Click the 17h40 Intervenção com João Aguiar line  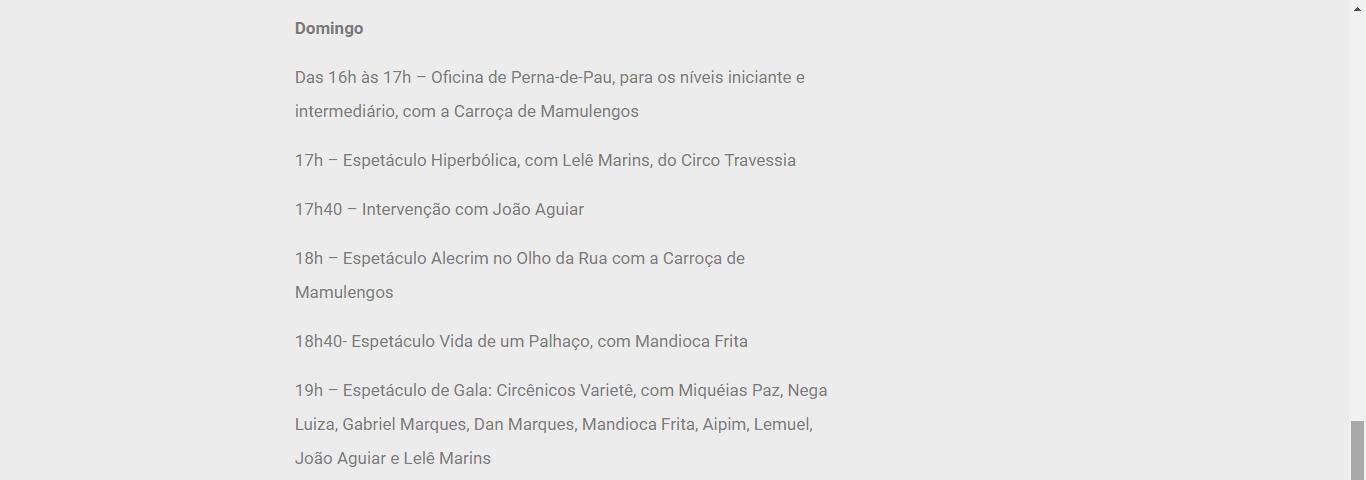coord(439,209)
